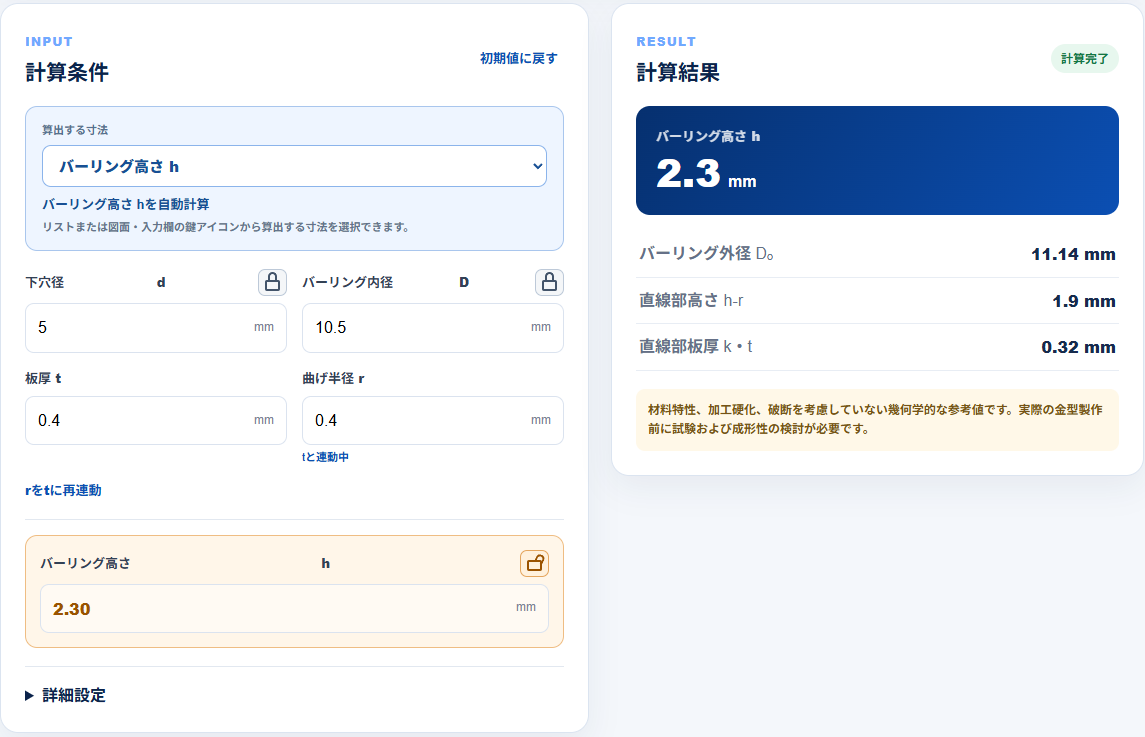Click the 11.14 mm outer diameter value
The image size is (1145, 737).
coord(1073,254)
